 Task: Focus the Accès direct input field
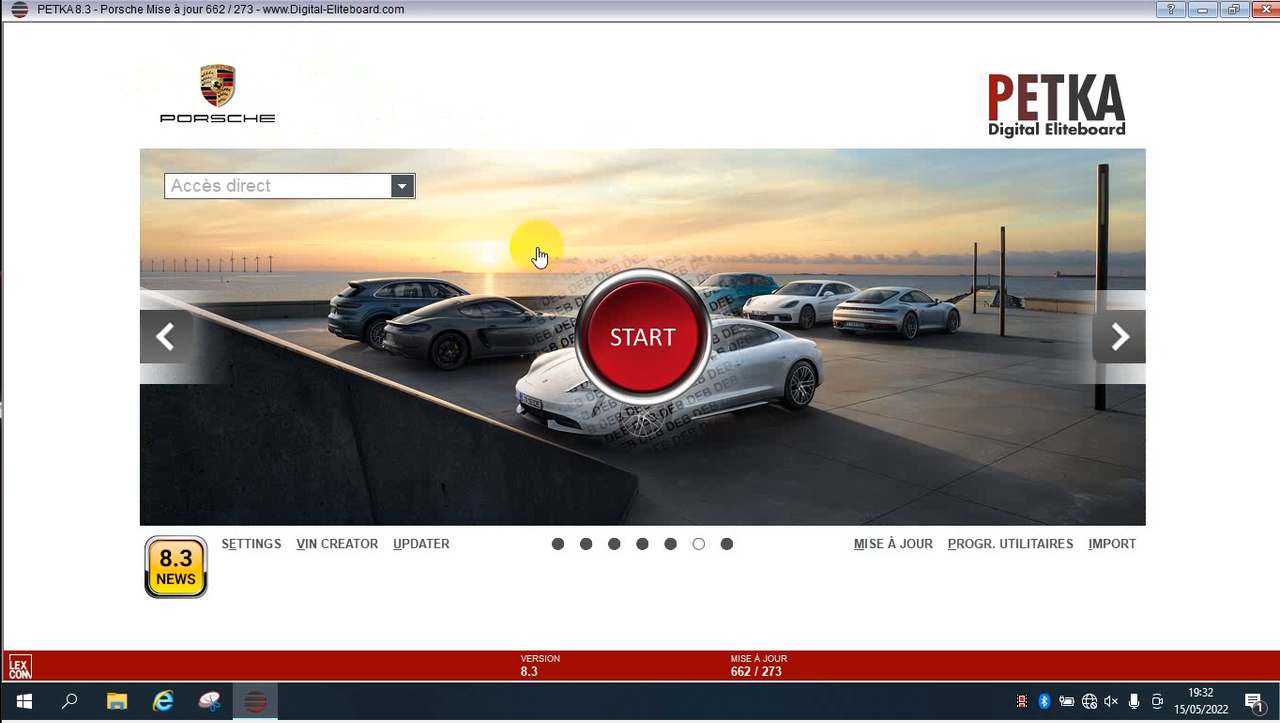pos(278,186)
